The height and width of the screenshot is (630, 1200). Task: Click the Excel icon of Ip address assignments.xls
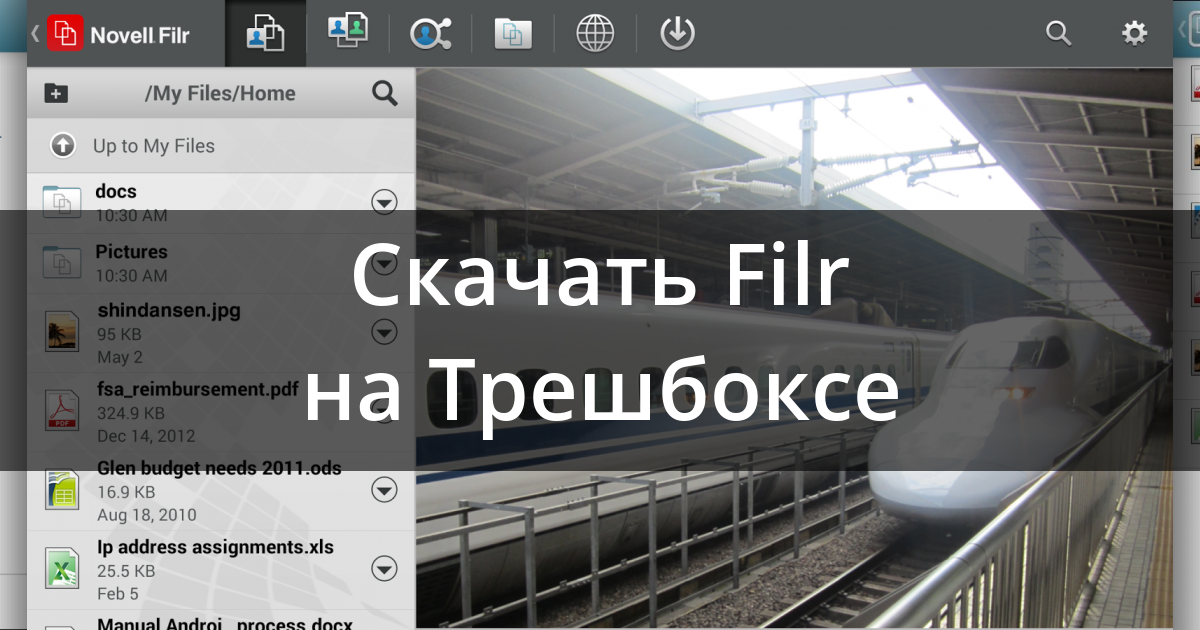[62, 569]
